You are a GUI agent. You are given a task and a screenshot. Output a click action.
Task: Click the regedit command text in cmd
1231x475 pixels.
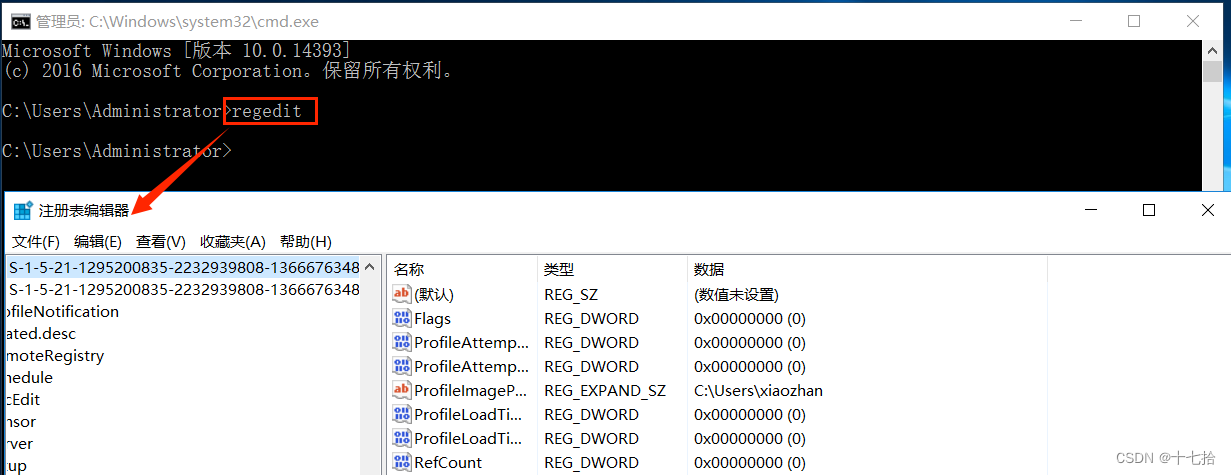[266, 110]
